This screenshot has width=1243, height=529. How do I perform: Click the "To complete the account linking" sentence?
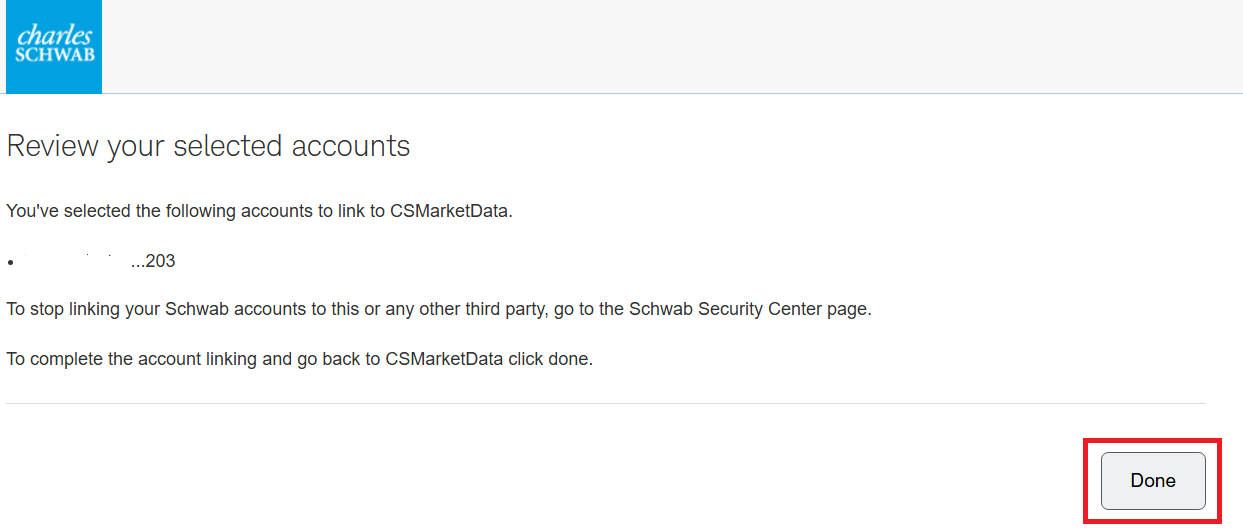[300, 358]
